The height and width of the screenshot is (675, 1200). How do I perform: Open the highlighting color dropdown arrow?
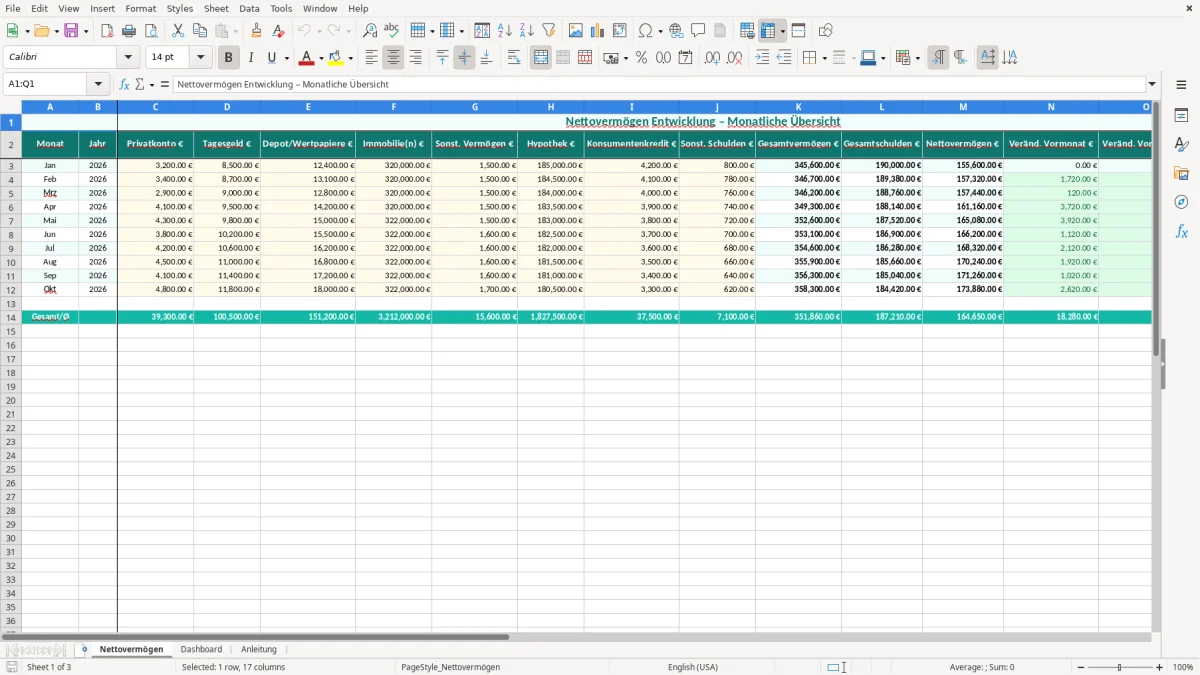click(350, 58)
